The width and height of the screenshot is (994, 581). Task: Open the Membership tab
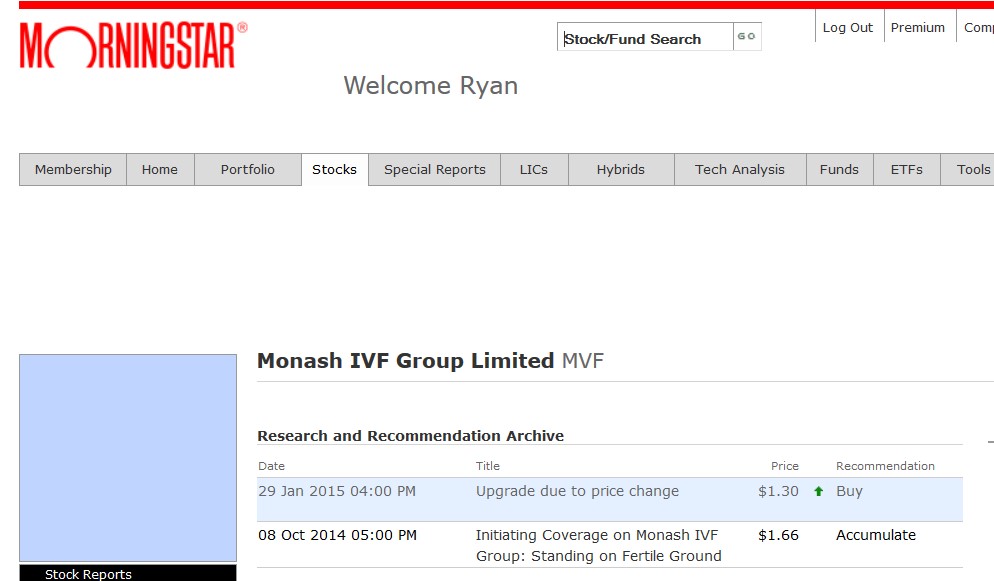coord(73,170)
